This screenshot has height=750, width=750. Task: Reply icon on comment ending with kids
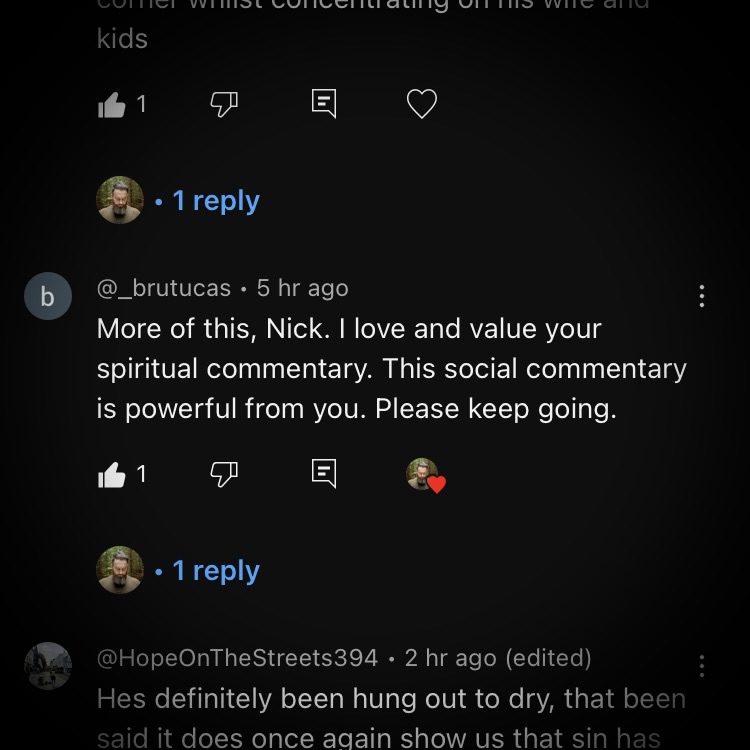(324, 103)
